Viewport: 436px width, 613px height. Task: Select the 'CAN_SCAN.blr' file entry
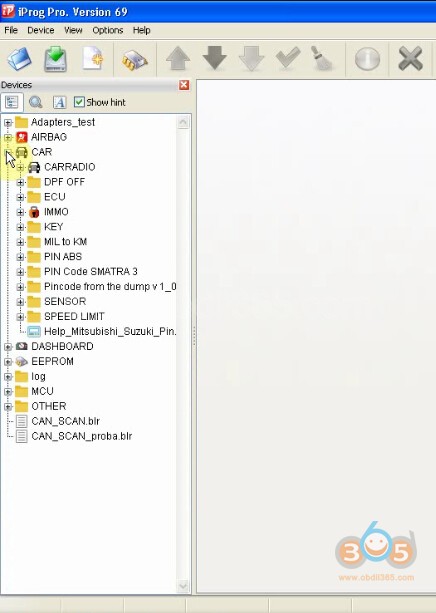coord(65,421)
